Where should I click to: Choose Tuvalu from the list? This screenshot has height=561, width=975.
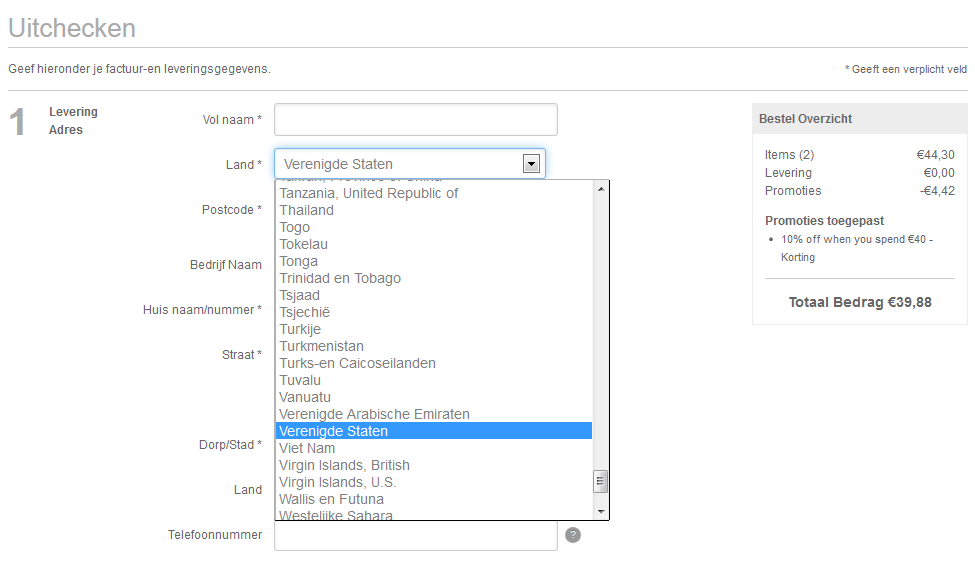pos(433,380)
